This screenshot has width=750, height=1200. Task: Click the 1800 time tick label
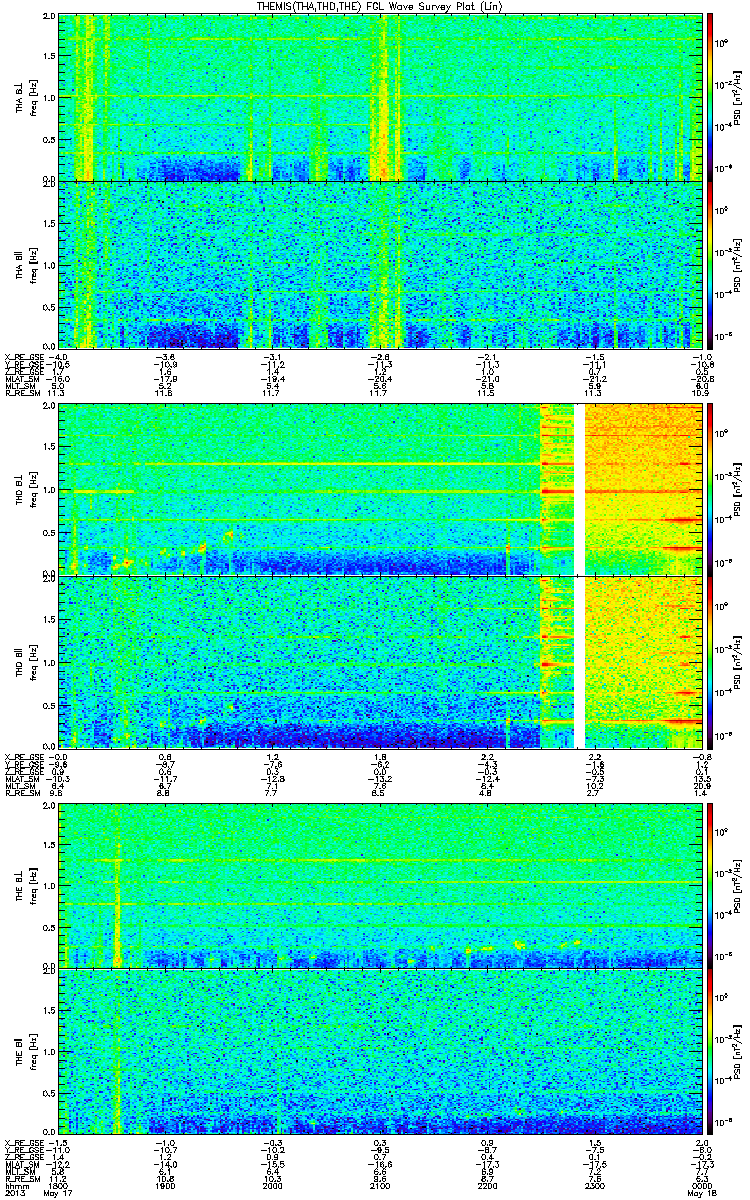tap(60, 1184)
